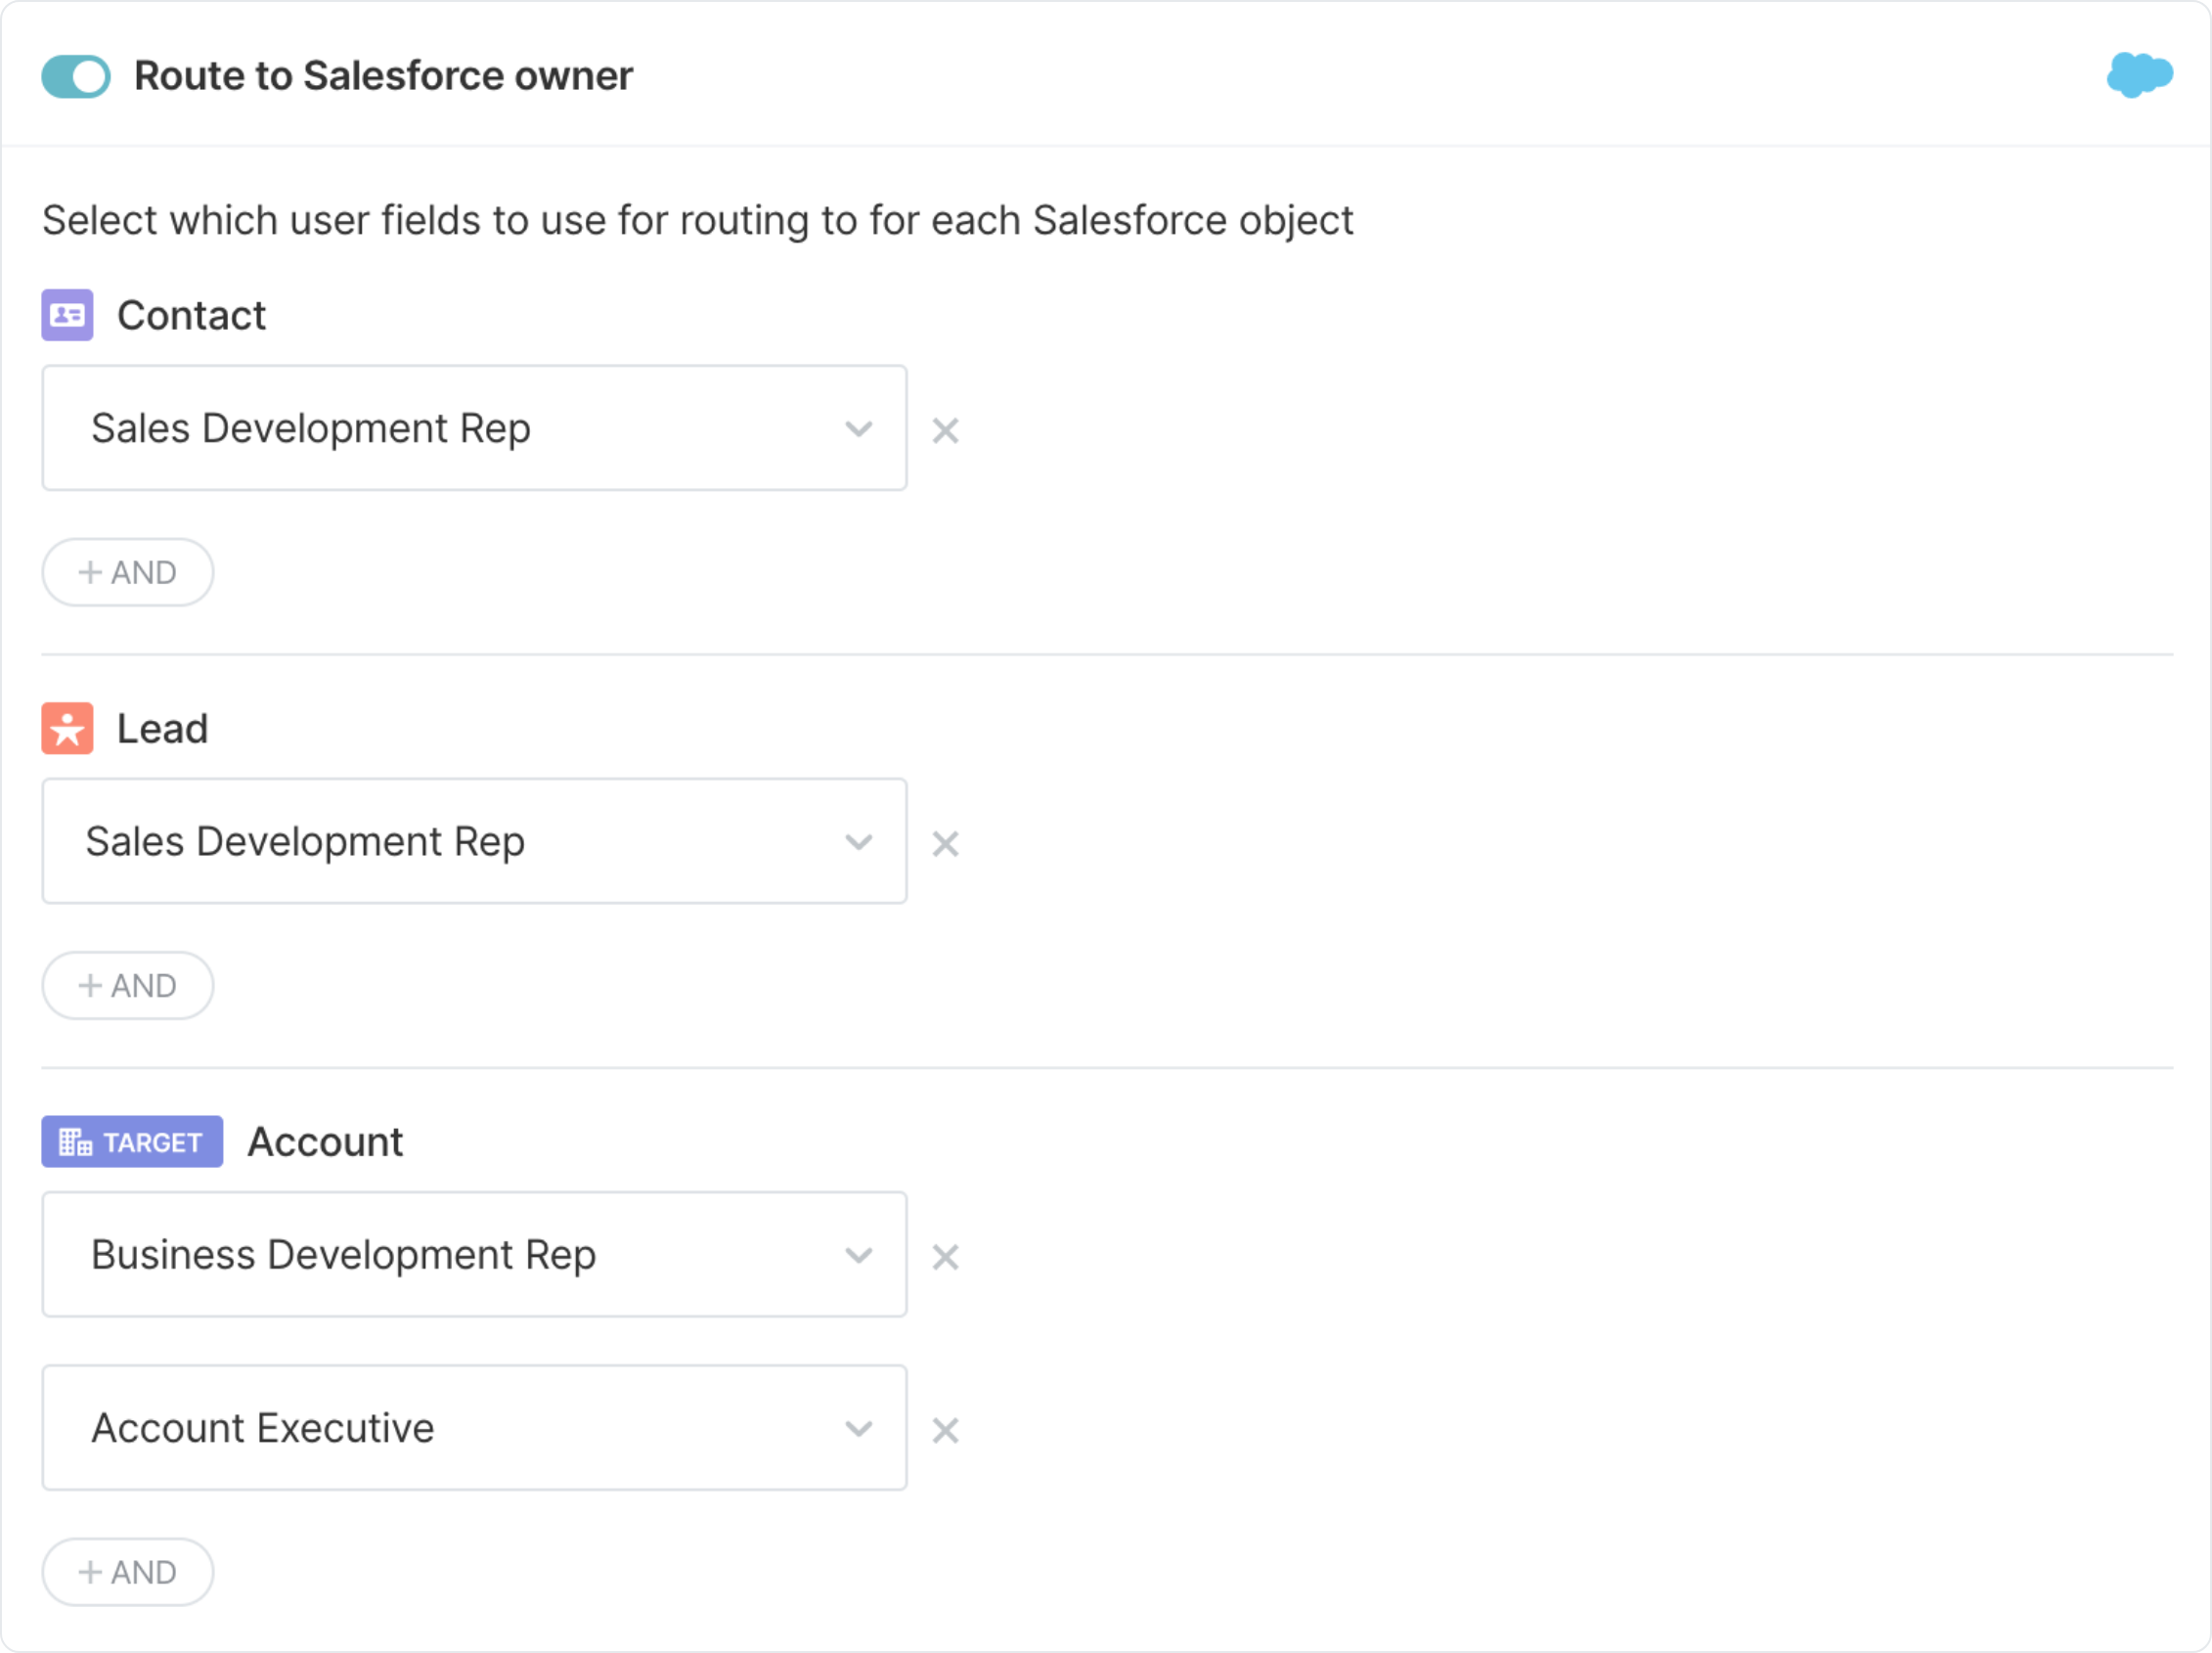Screen dimensions: 2212x1653
Task: Remove Account Executive field
Action: click(x=947, y=1431)
